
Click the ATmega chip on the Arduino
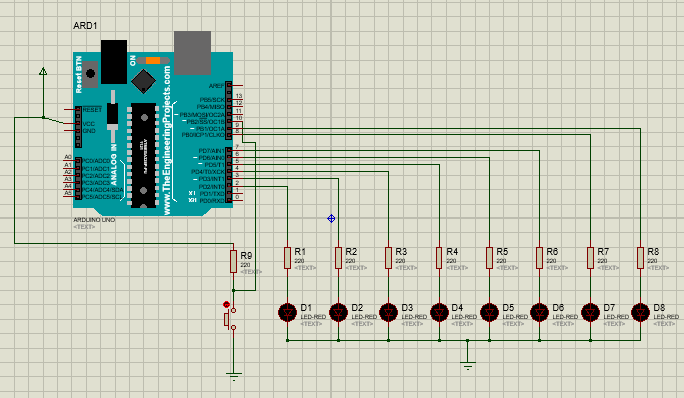click(x=143, y=156)
